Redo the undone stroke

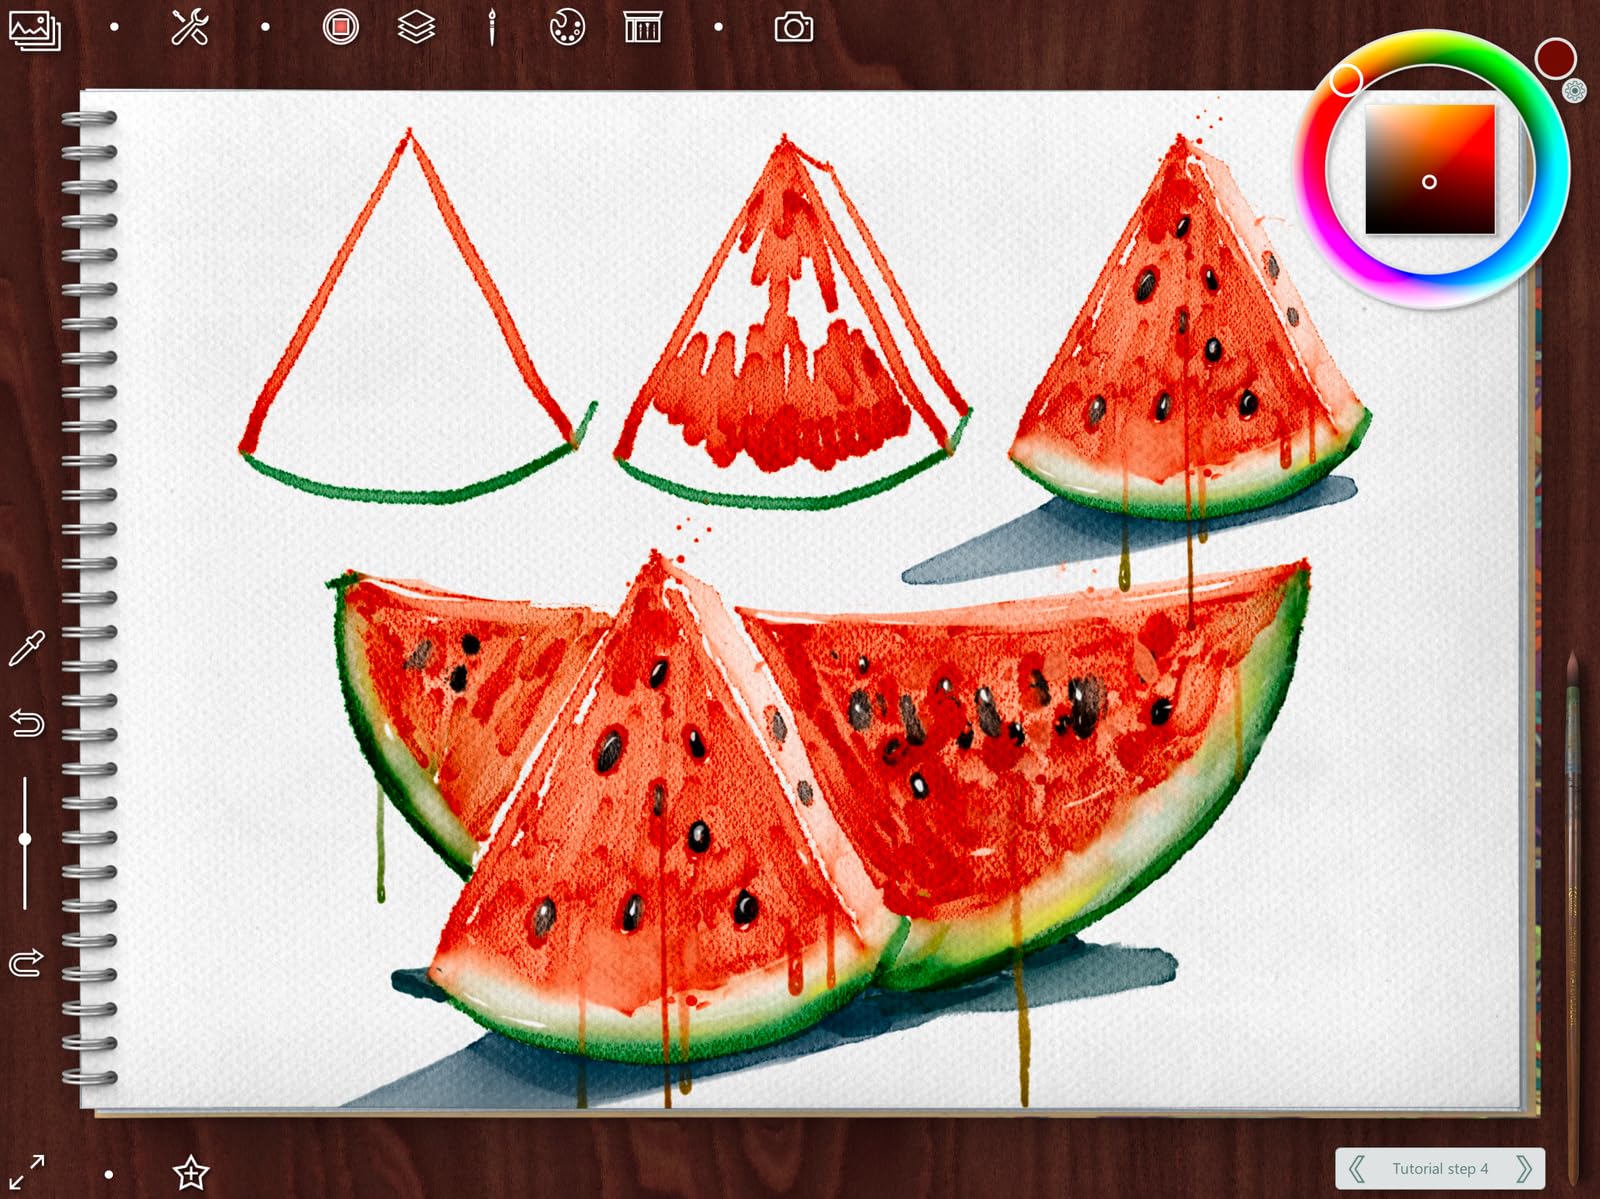pos(28,961)
